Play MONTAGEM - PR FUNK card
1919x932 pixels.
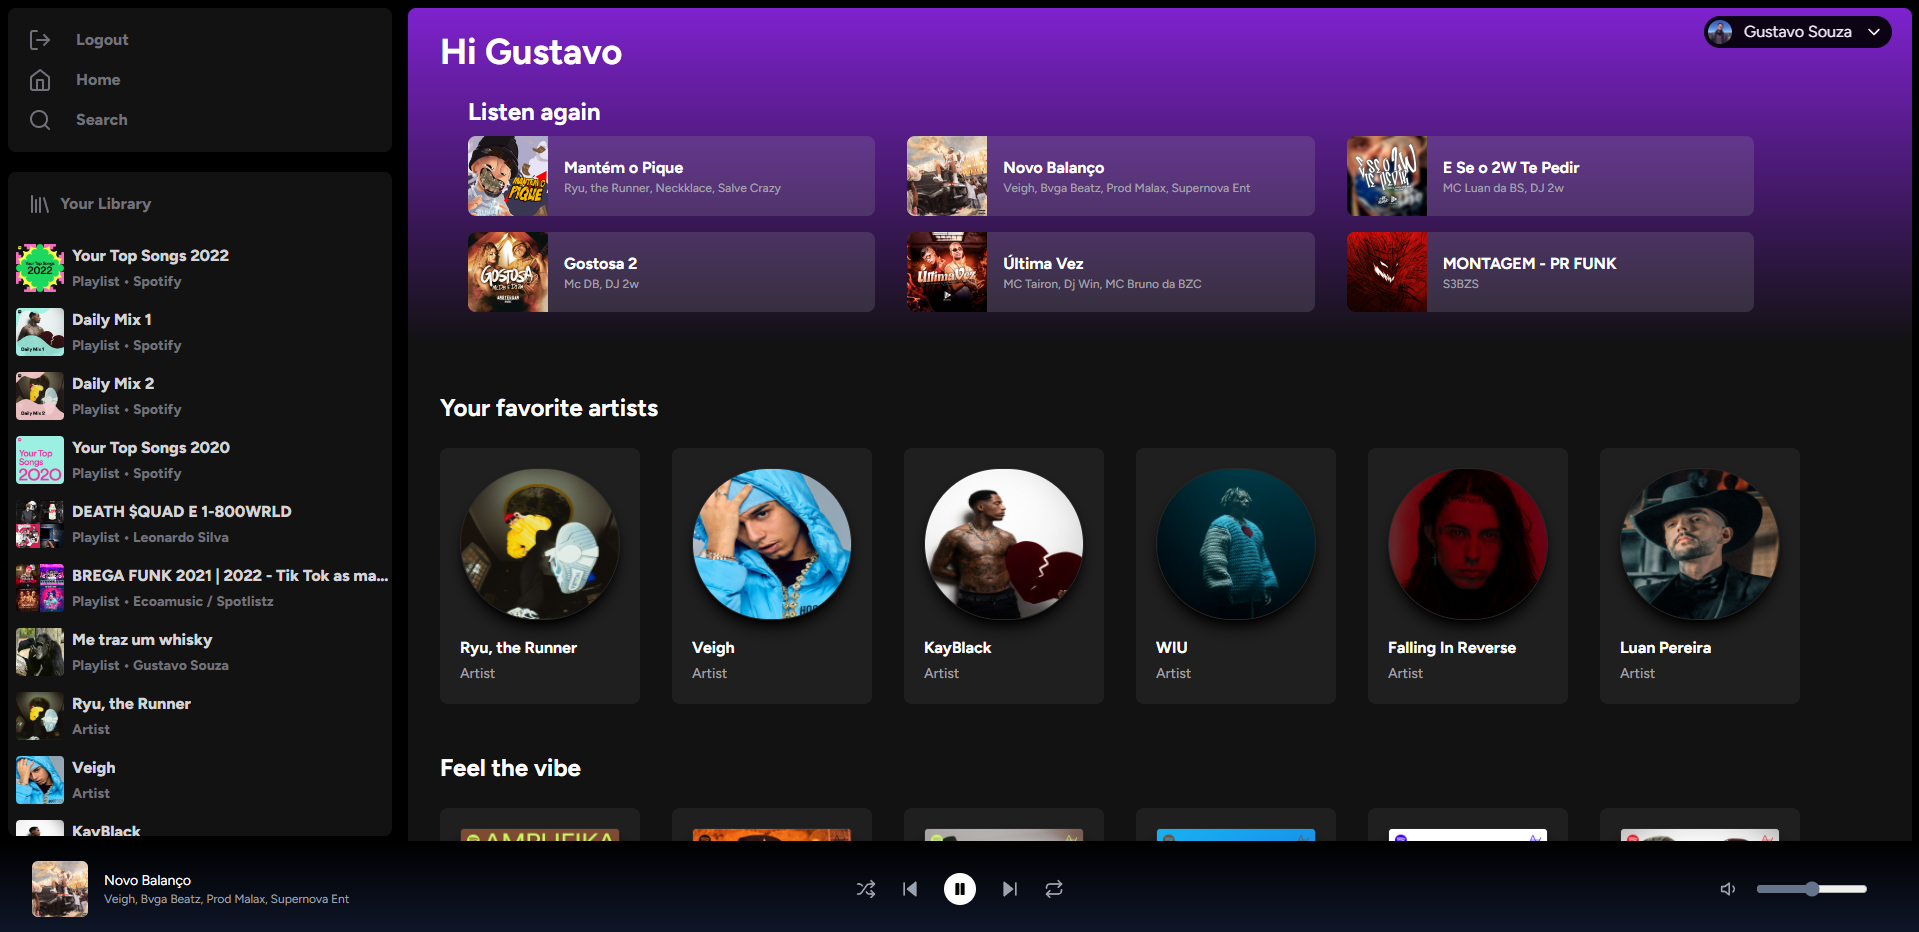click(1550, 272)
